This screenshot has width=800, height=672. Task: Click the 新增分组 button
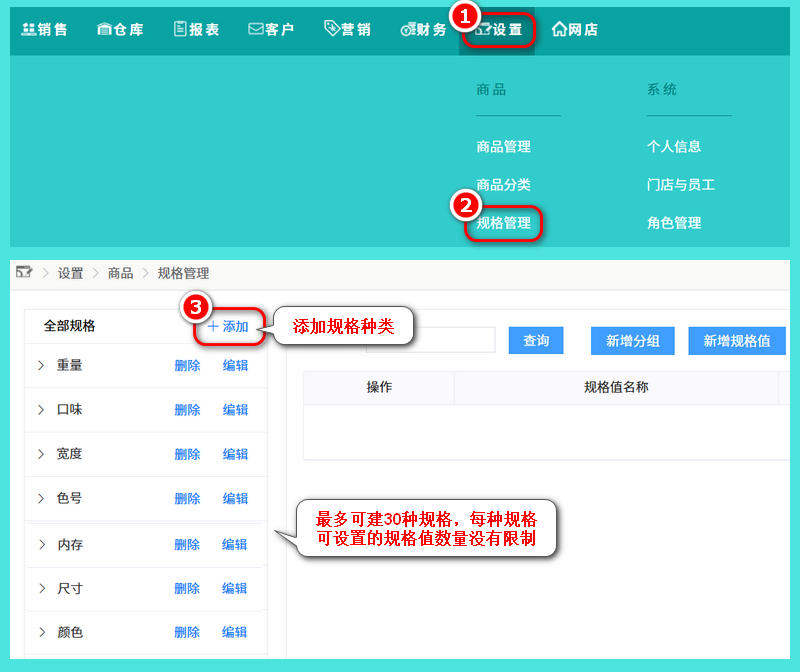tap(632, 341)
